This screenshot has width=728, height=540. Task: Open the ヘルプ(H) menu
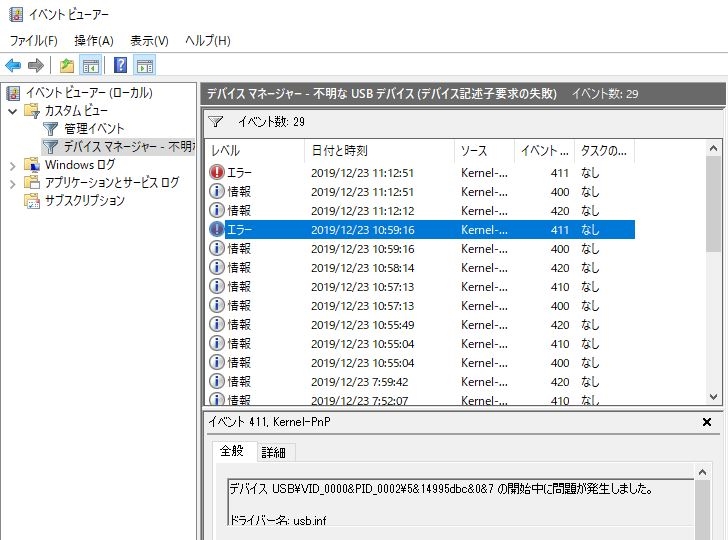[208, 41]
